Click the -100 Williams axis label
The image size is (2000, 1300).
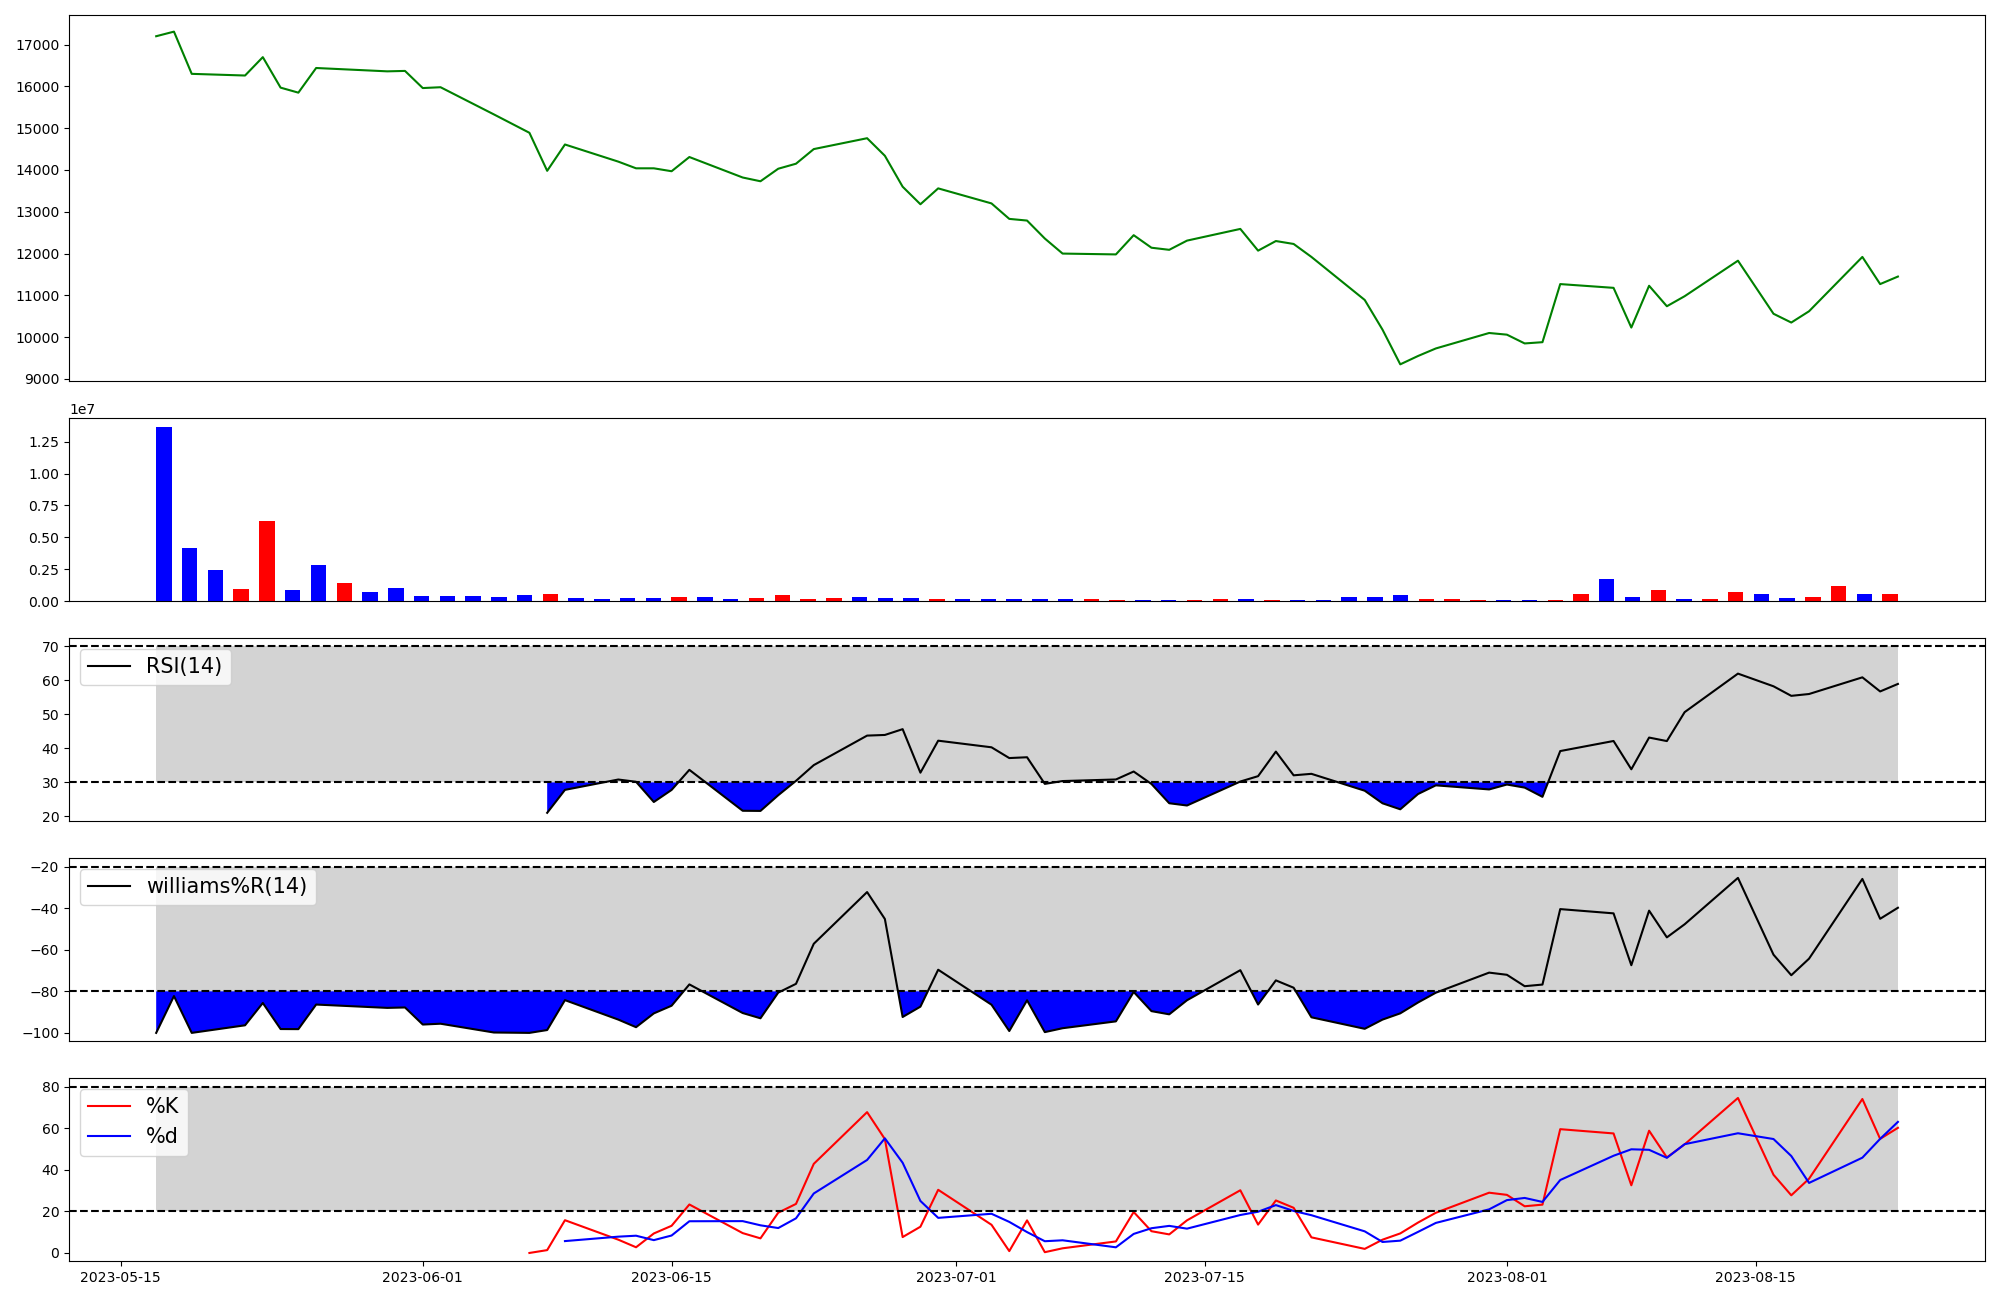40,1033
